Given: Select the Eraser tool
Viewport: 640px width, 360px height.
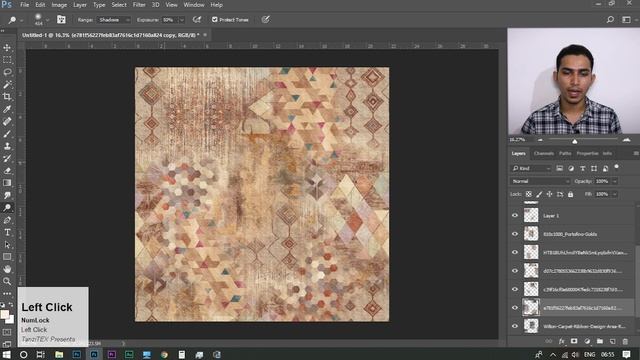Looking at the screenshot, I should pyautogui.click(x=7, y=171).
